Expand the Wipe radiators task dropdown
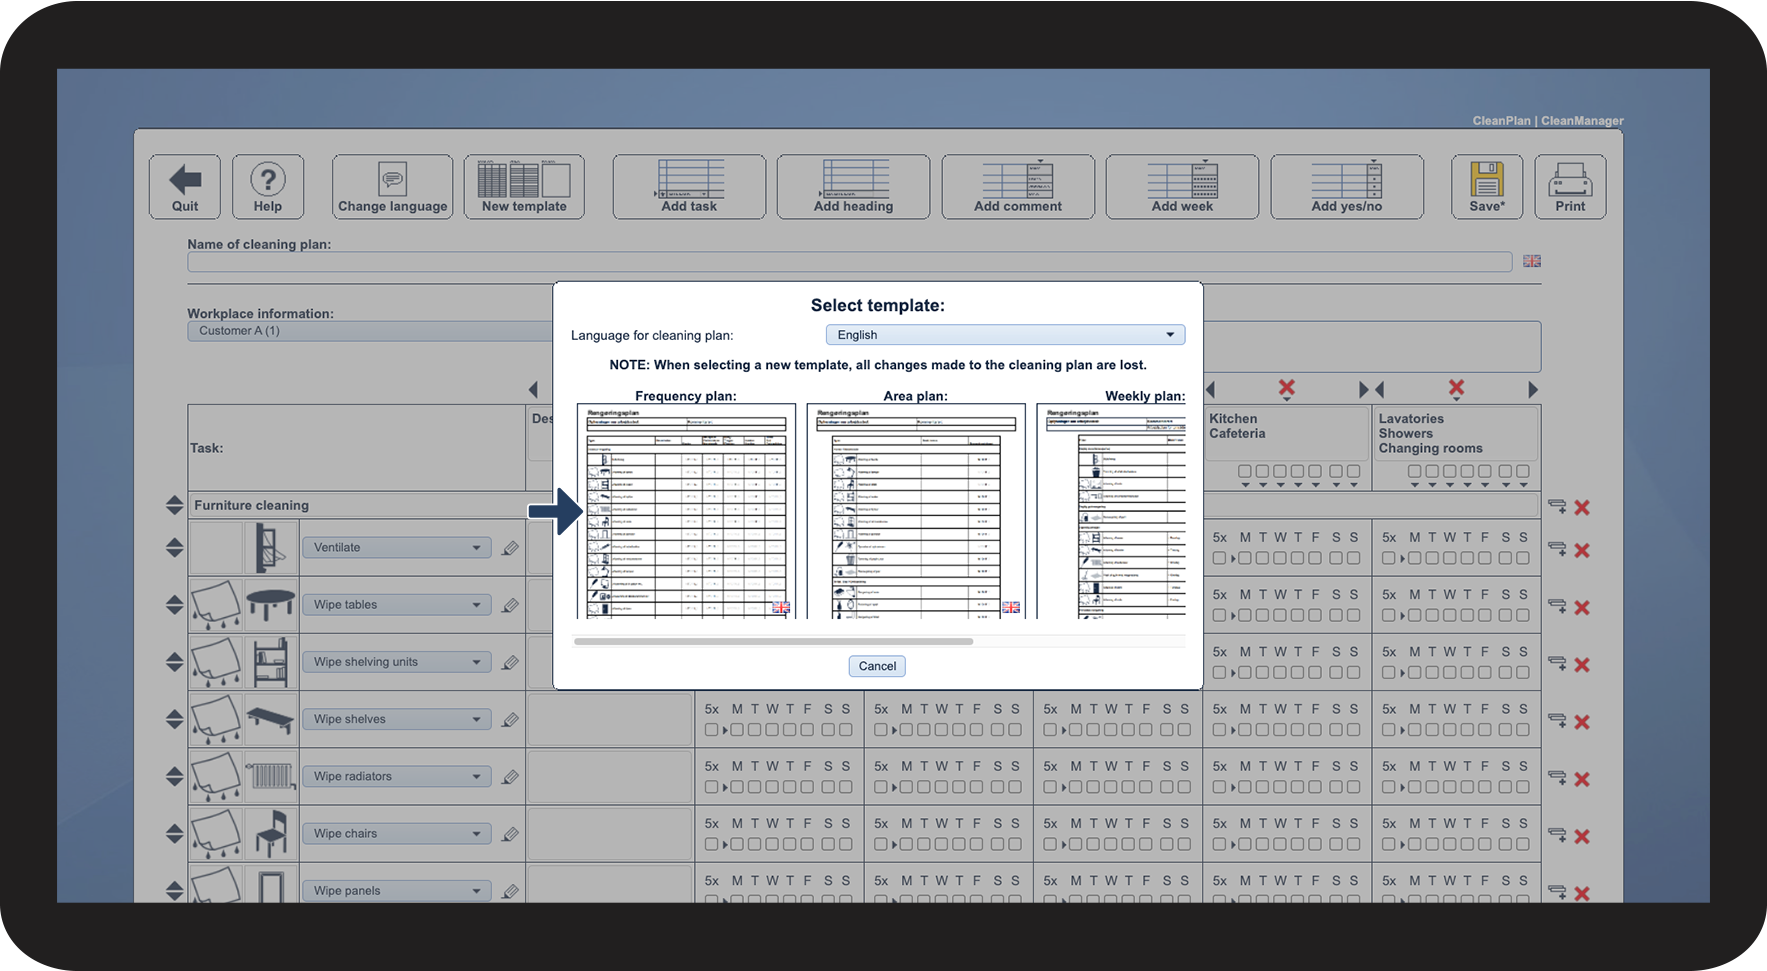Image resolution: width=1767 pixels, height=971 pixels. coord(476,777)
